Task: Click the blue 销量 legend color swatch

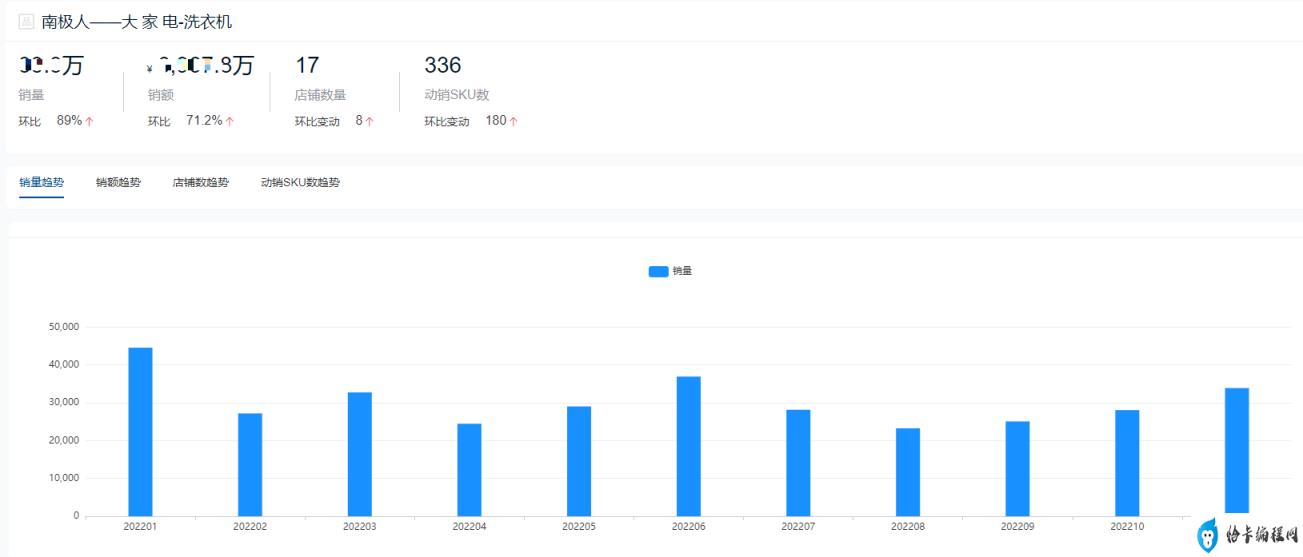Action: 658,271
